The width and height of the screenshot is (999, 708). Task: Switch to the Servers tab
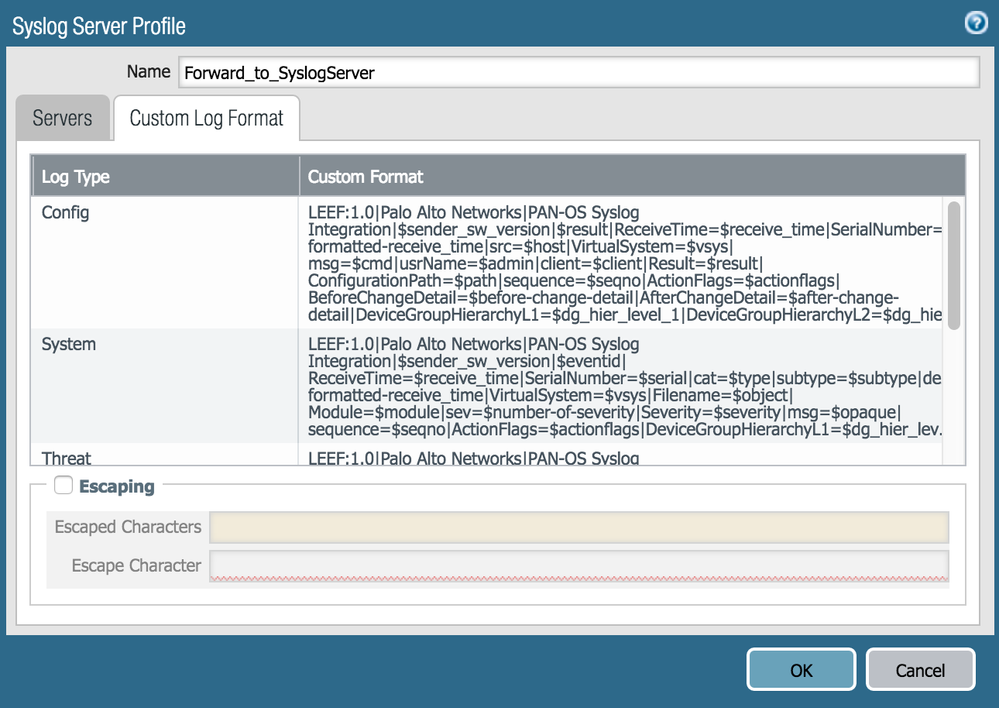pyautogui.click(x=62, y=118)
